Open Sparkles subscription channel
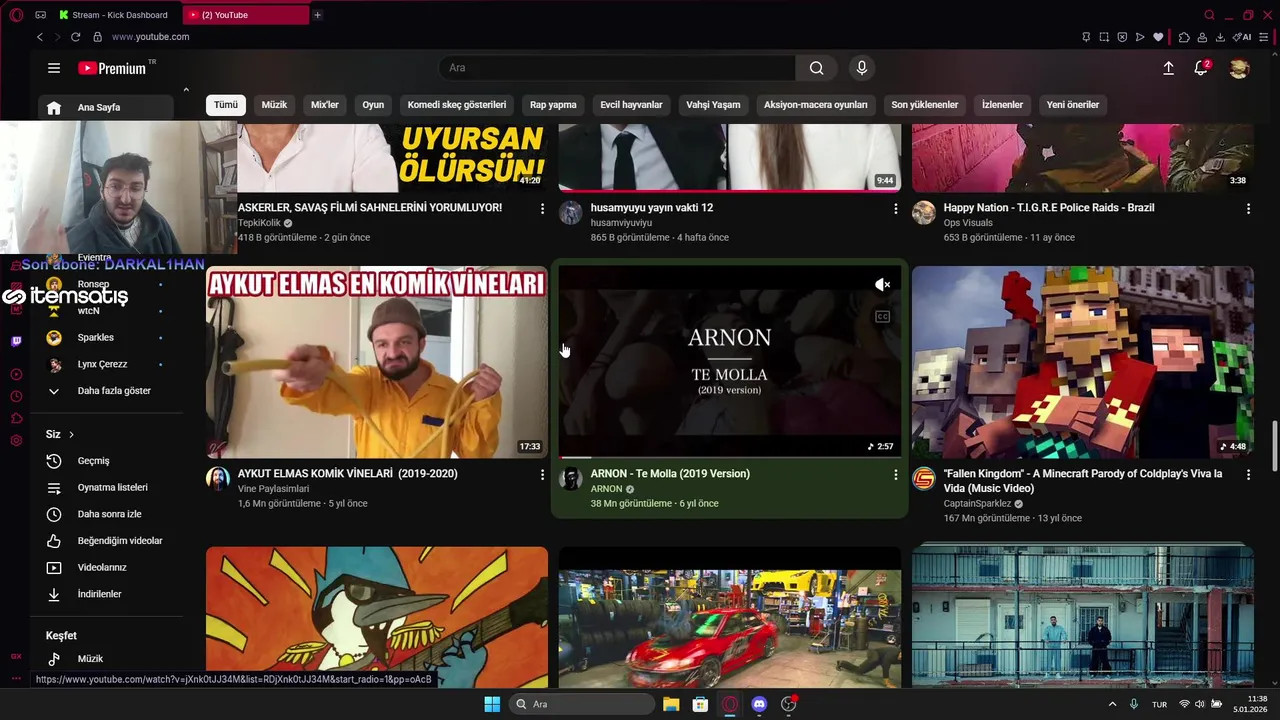 tap(105, 338)
